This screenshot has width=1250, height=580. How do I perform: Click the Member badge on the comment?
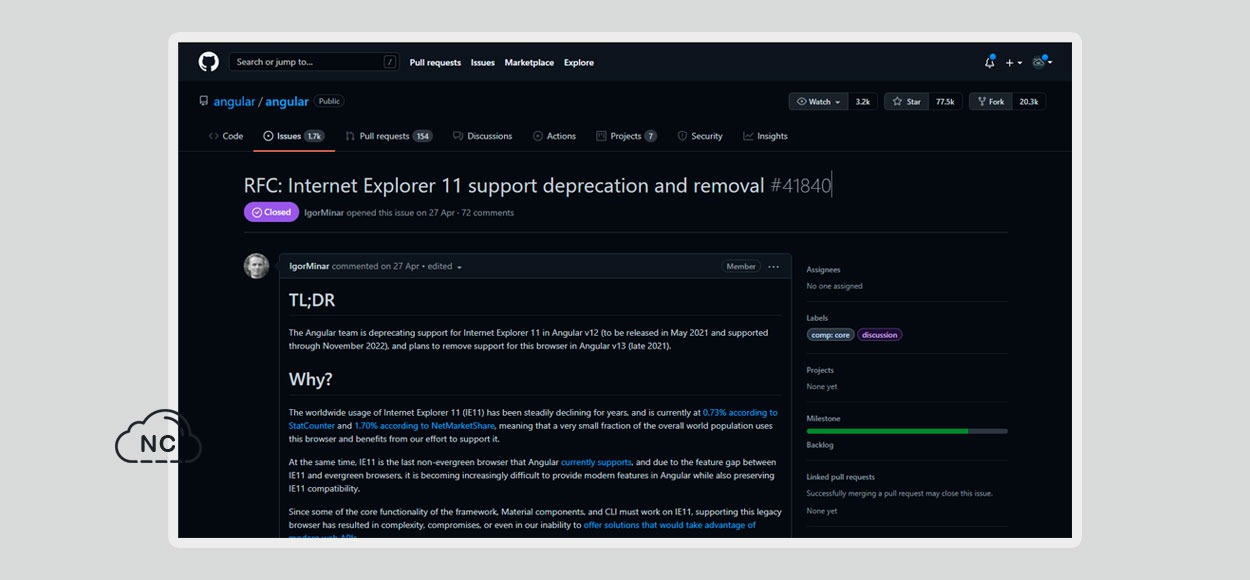point(741,267)
